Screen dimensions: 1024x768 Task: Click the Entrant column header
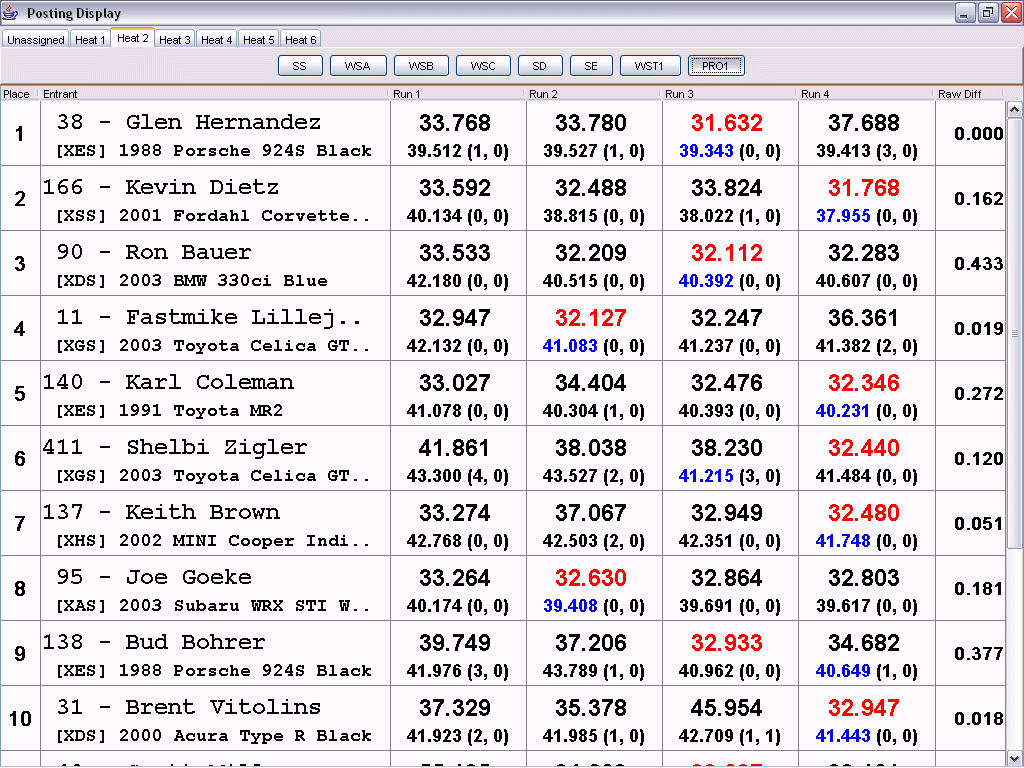(x=213, y=94)
